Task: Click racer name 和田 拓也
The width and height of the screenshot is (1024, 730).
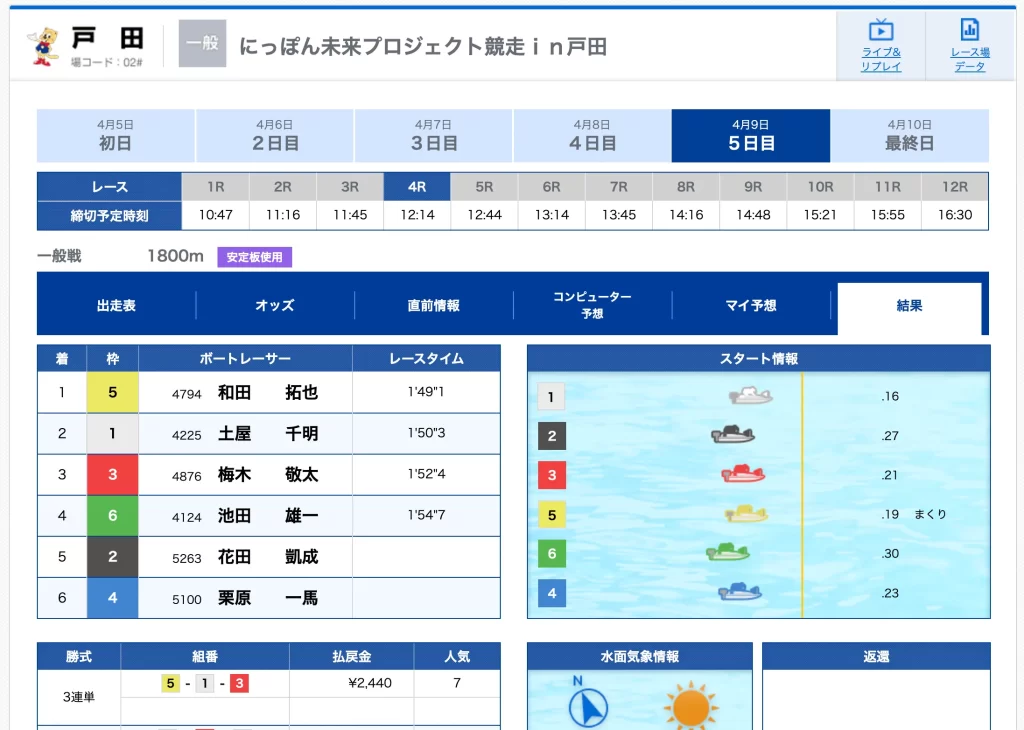Action: 267,393
